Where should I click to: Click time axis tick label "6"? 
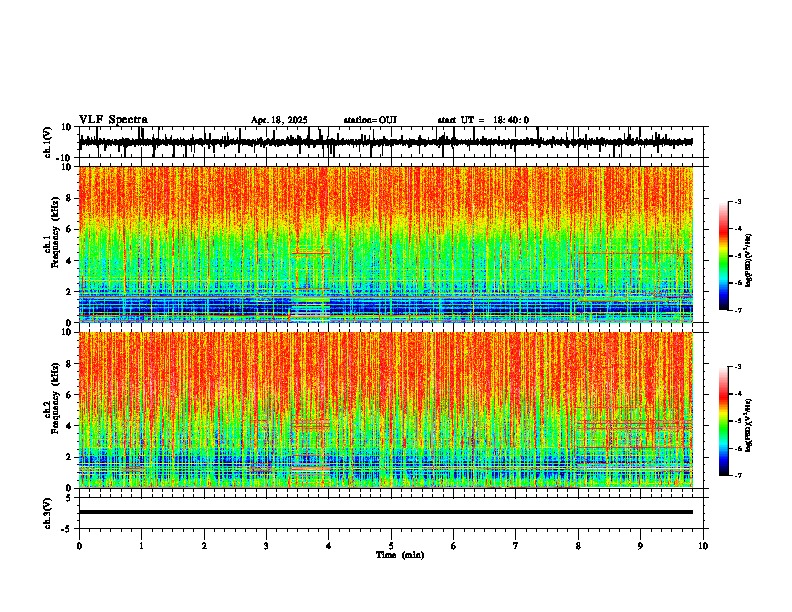(453, 546)
